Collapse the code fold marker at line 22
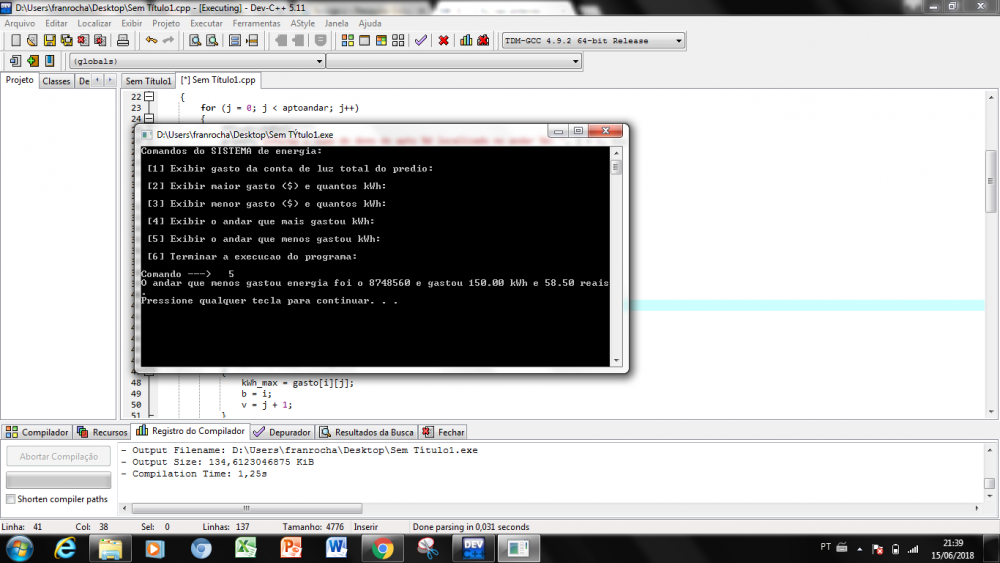 click(149, 97)
